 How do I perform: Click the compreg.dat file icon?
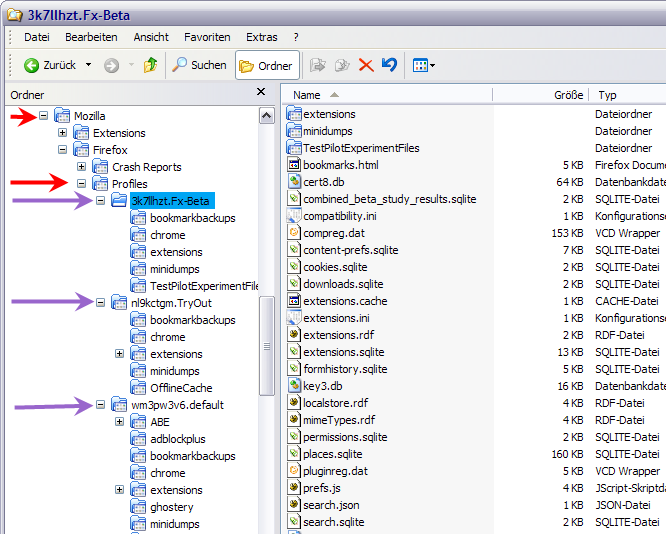click(294, 233)
